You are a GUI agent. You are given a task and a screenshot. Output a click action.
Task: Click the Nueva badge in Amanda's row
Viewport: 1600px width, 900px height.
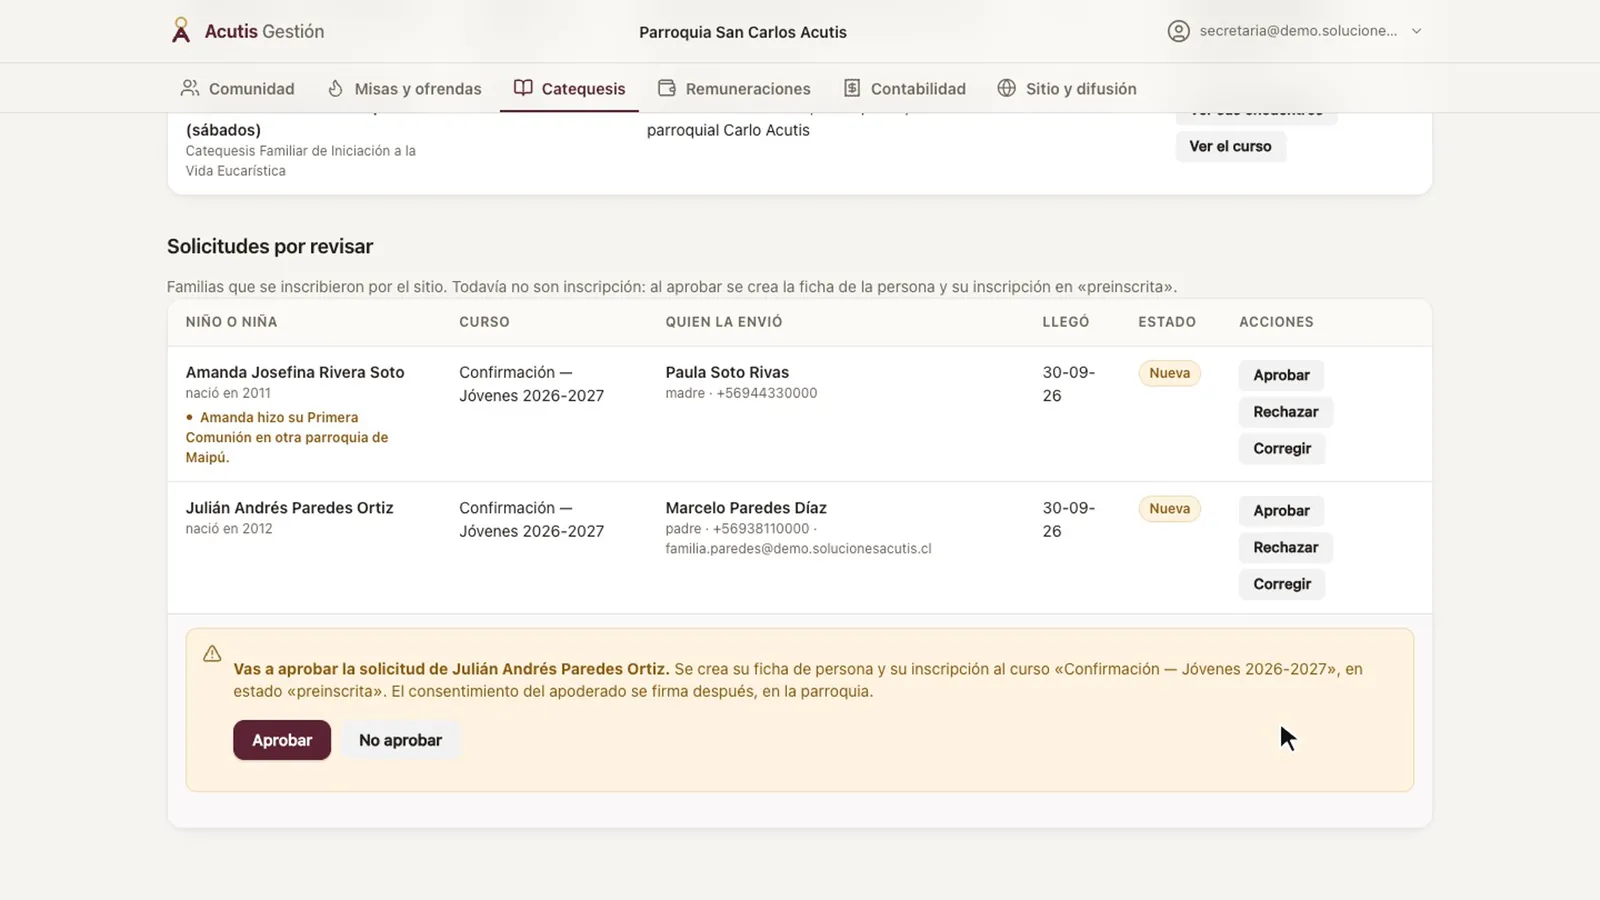tap(1169, 373)
